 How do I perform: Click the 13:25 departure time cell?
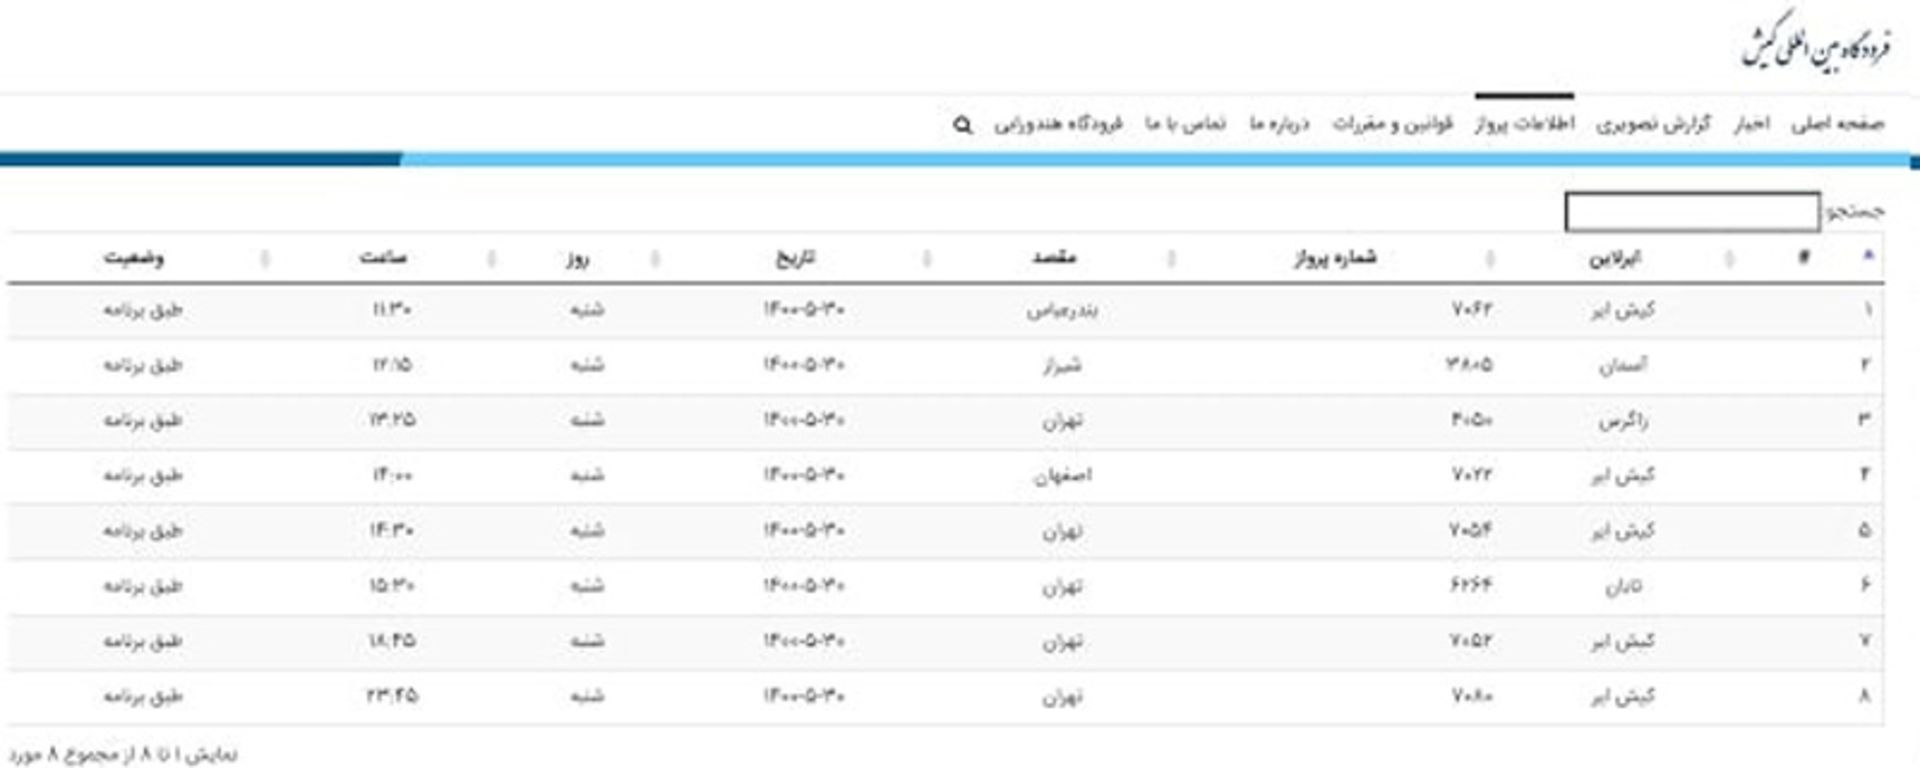tap(392, 420)
